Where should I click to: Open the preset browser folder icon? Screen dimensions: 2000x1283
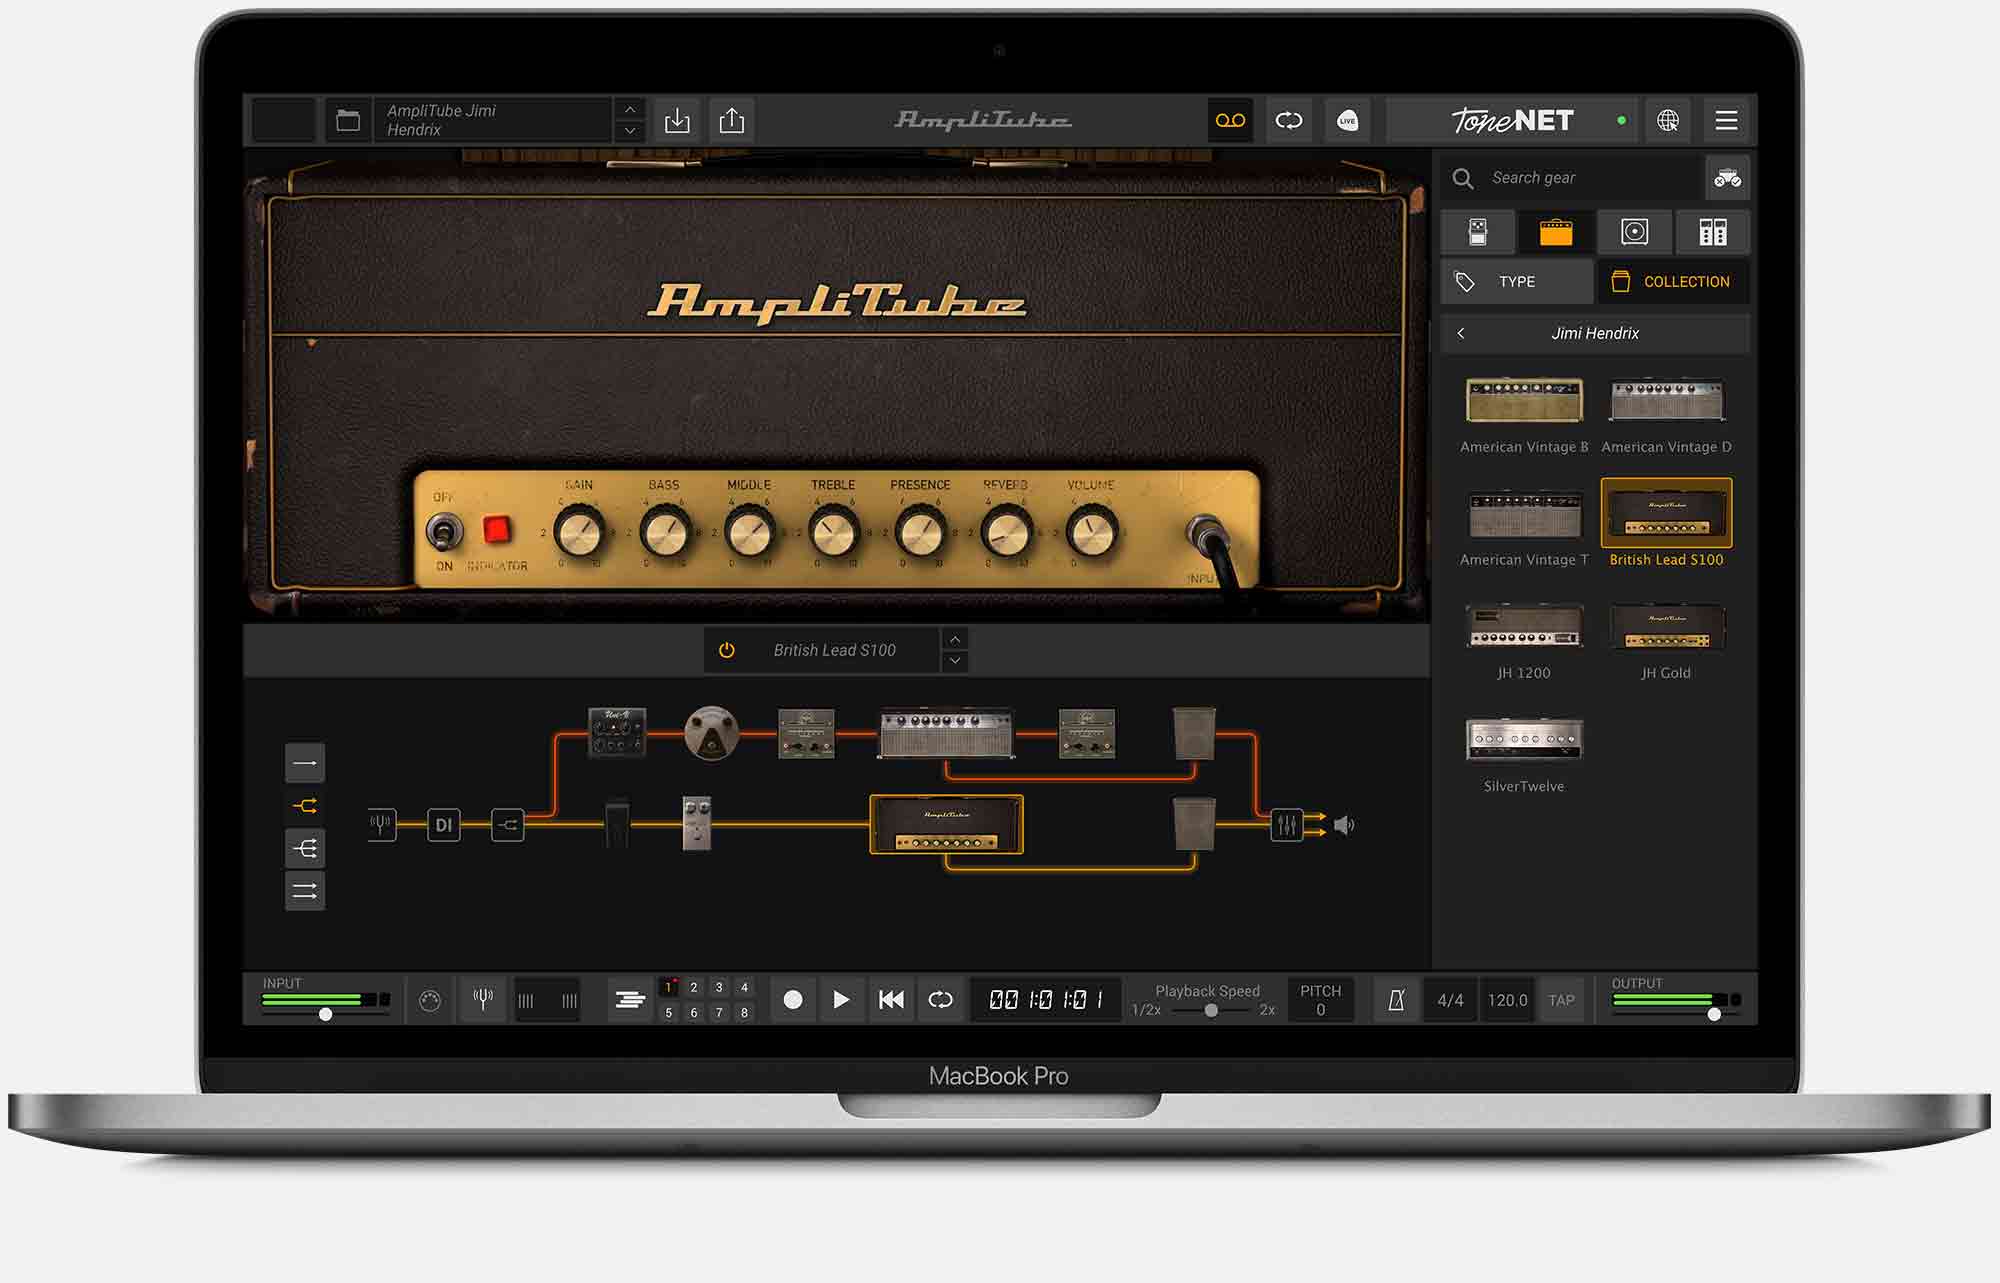pos(348,121)
